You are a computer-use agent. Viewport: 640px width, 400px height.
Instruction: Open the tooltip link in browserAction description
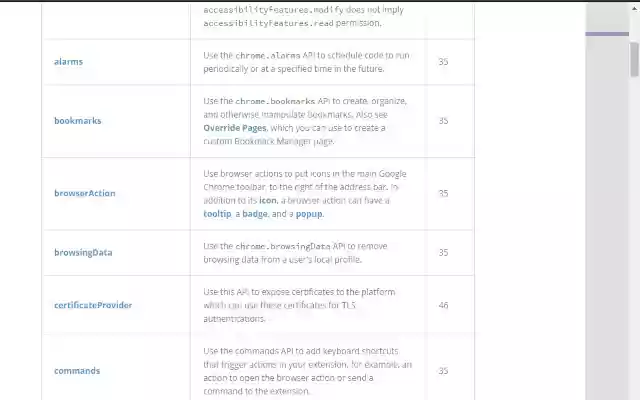[217, 214]
